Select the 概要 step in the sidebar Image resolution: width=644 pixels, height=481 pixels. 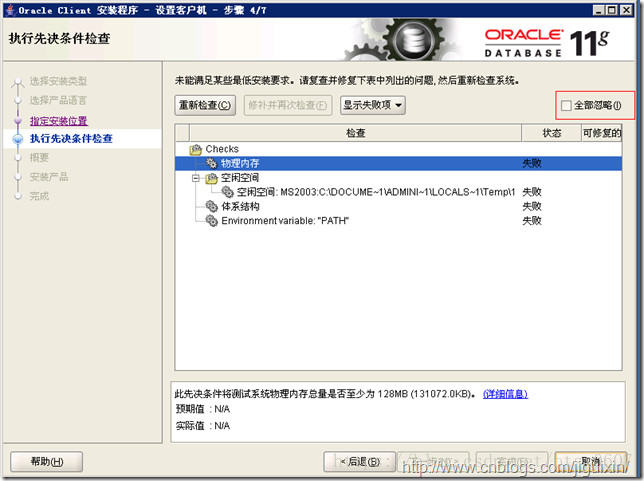click(x=39, y=157)
